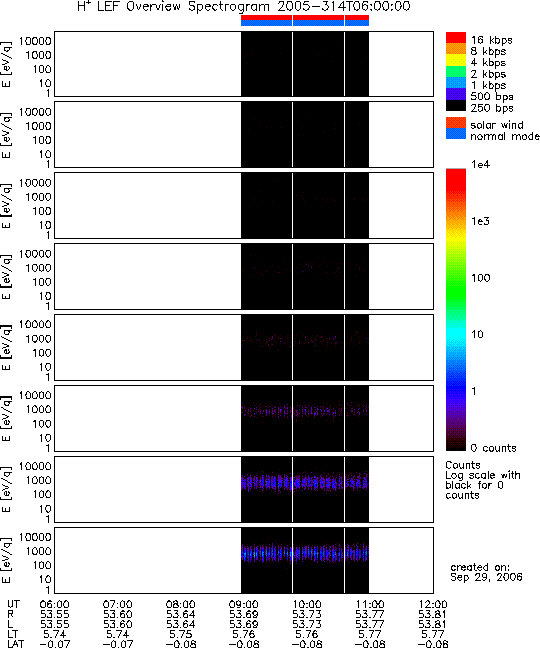Click the '1e3' color bar label
The height and width of the screenshot is (648, 540).
coord(481,221)
